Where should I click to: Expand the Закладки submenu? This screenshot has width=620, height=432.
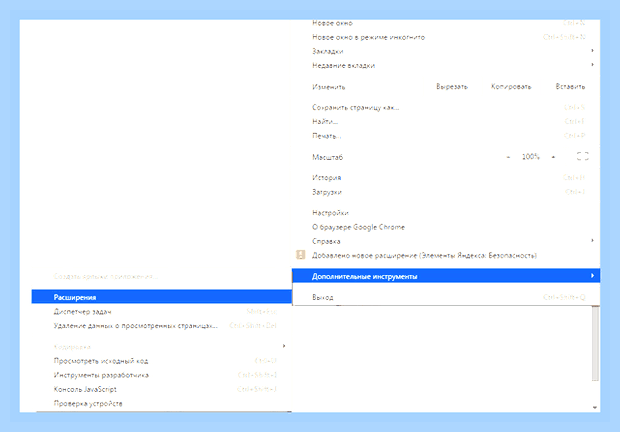point(446,51)
